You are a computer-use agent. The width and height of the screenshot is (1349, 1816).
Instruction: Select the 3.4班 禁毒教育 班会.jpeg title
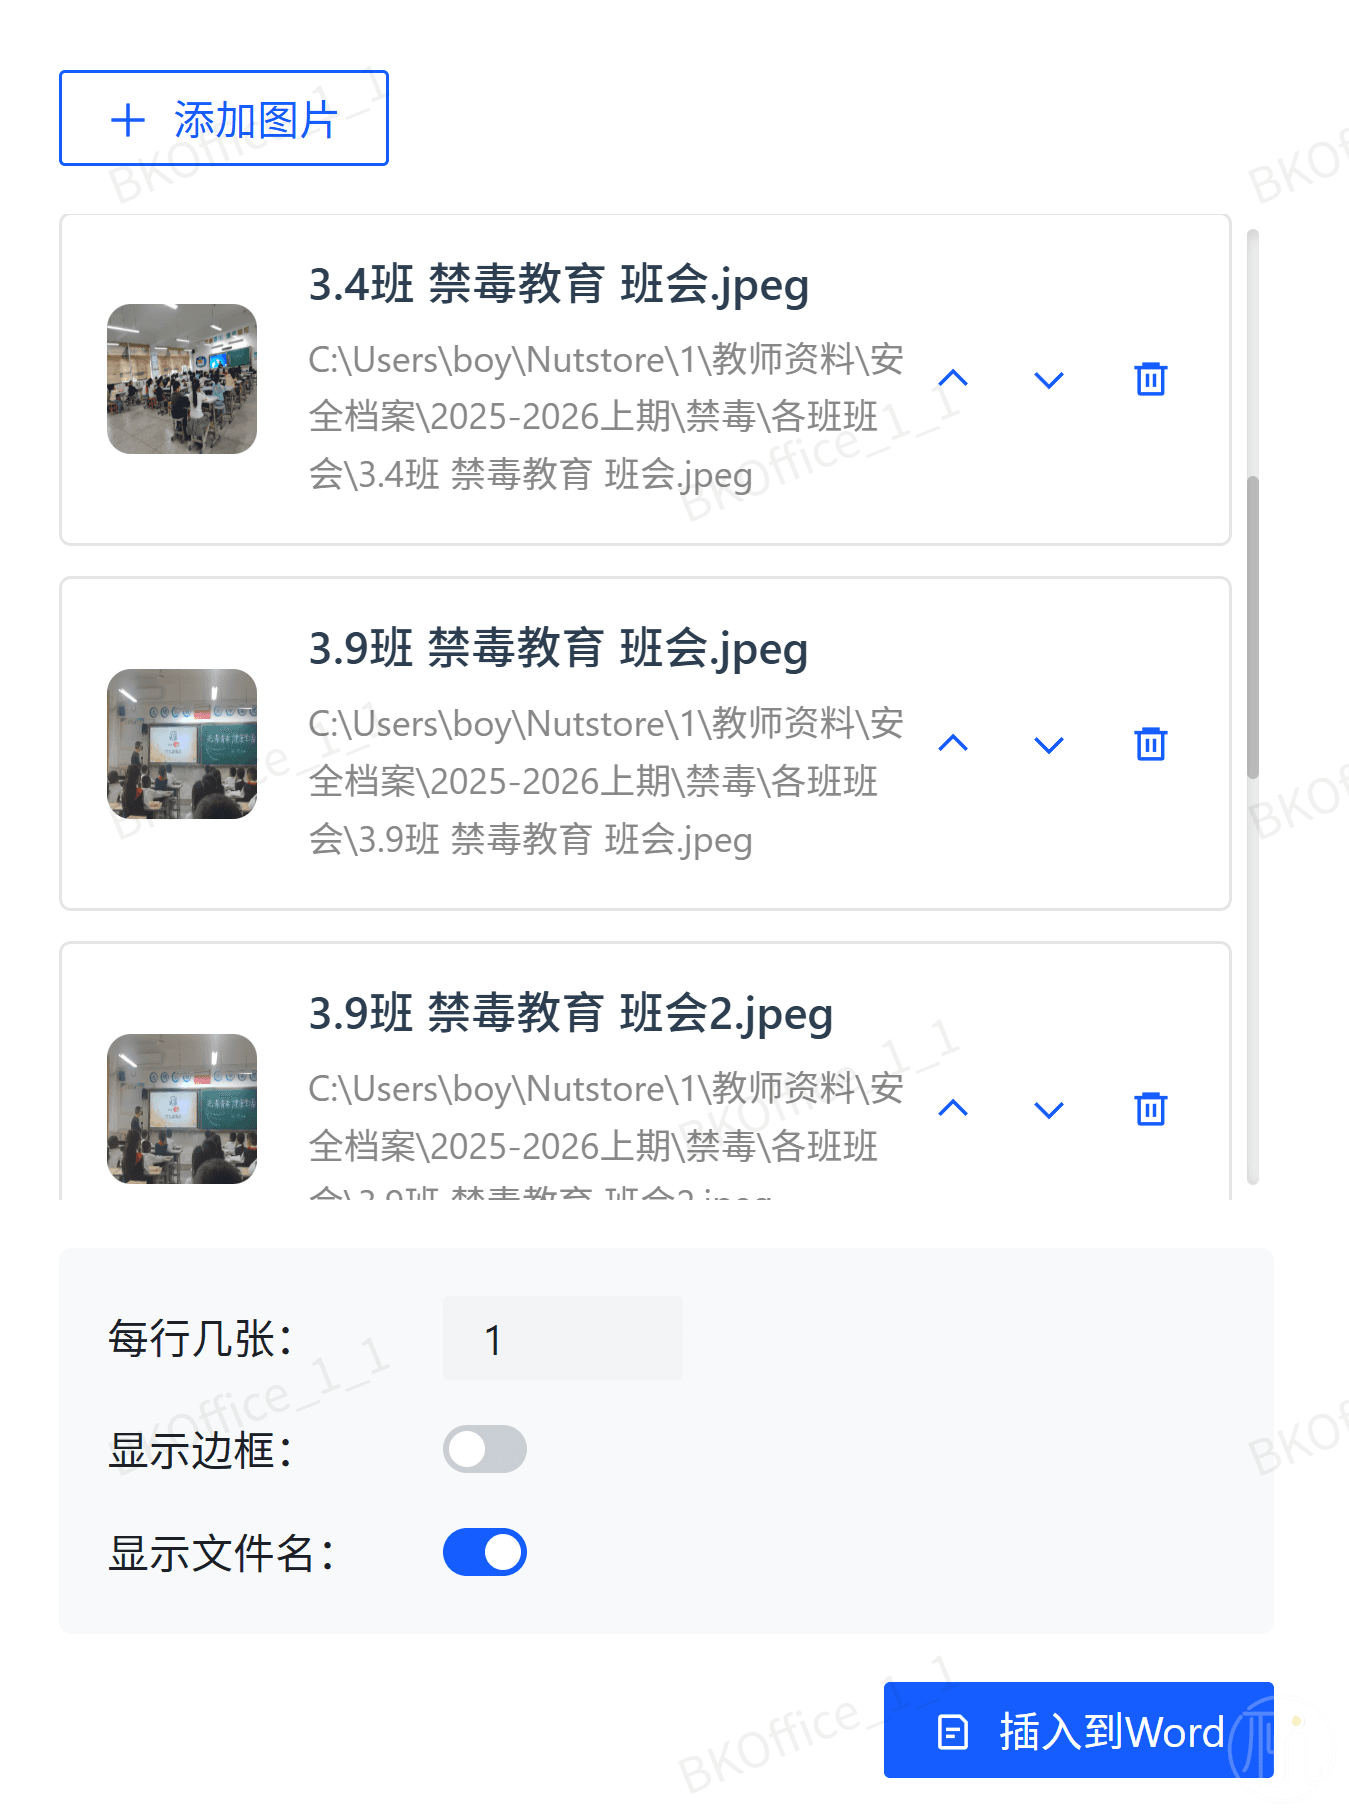558,285
